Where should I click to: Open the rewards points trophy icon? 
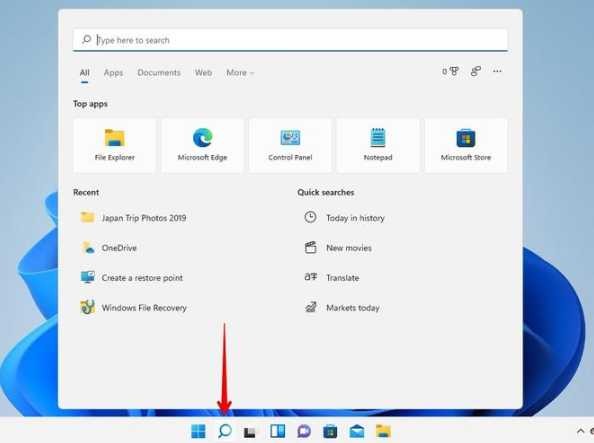450,71
